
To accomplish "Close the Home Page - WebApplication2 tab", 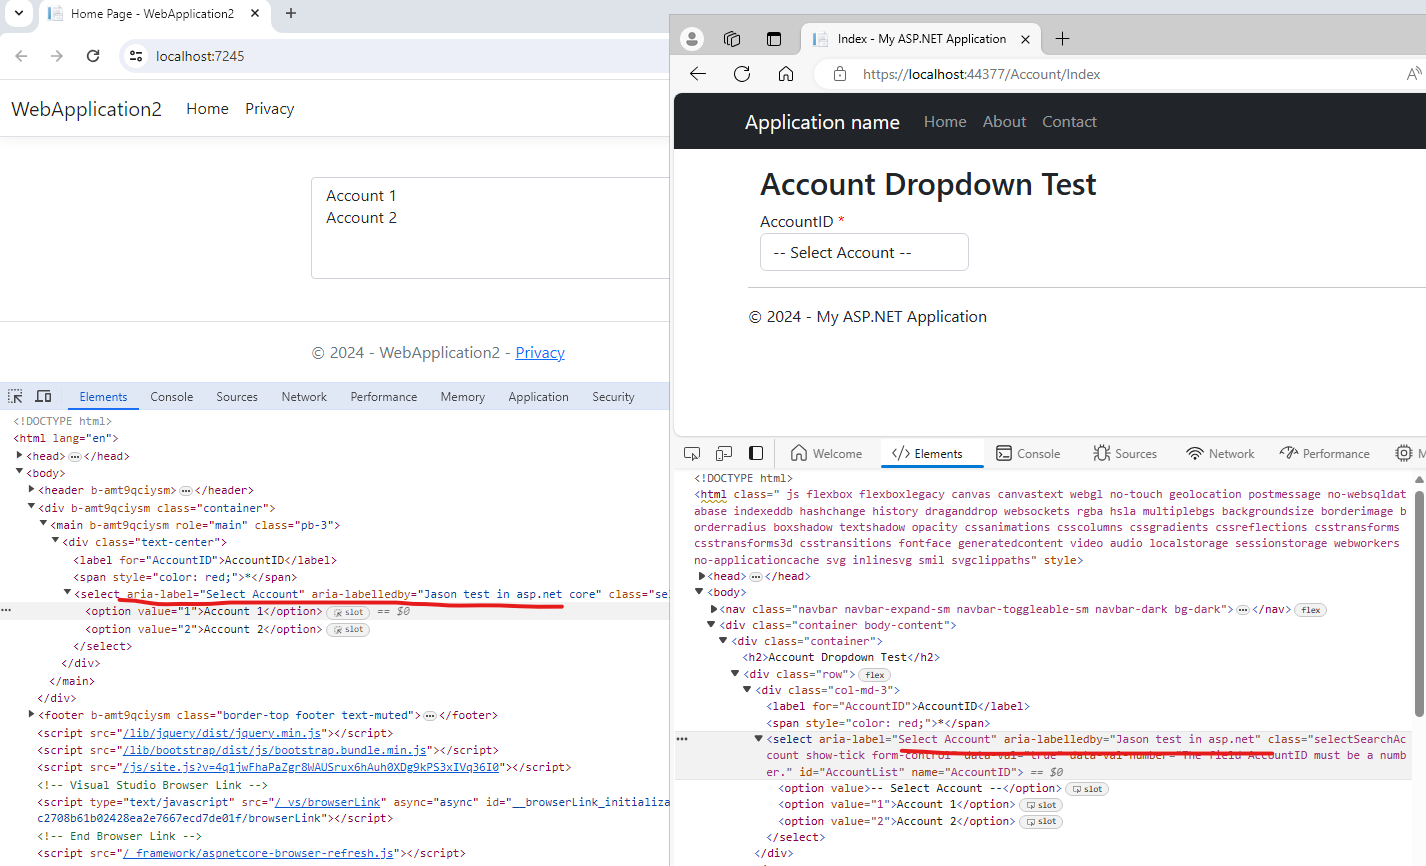I will (254, 13).
